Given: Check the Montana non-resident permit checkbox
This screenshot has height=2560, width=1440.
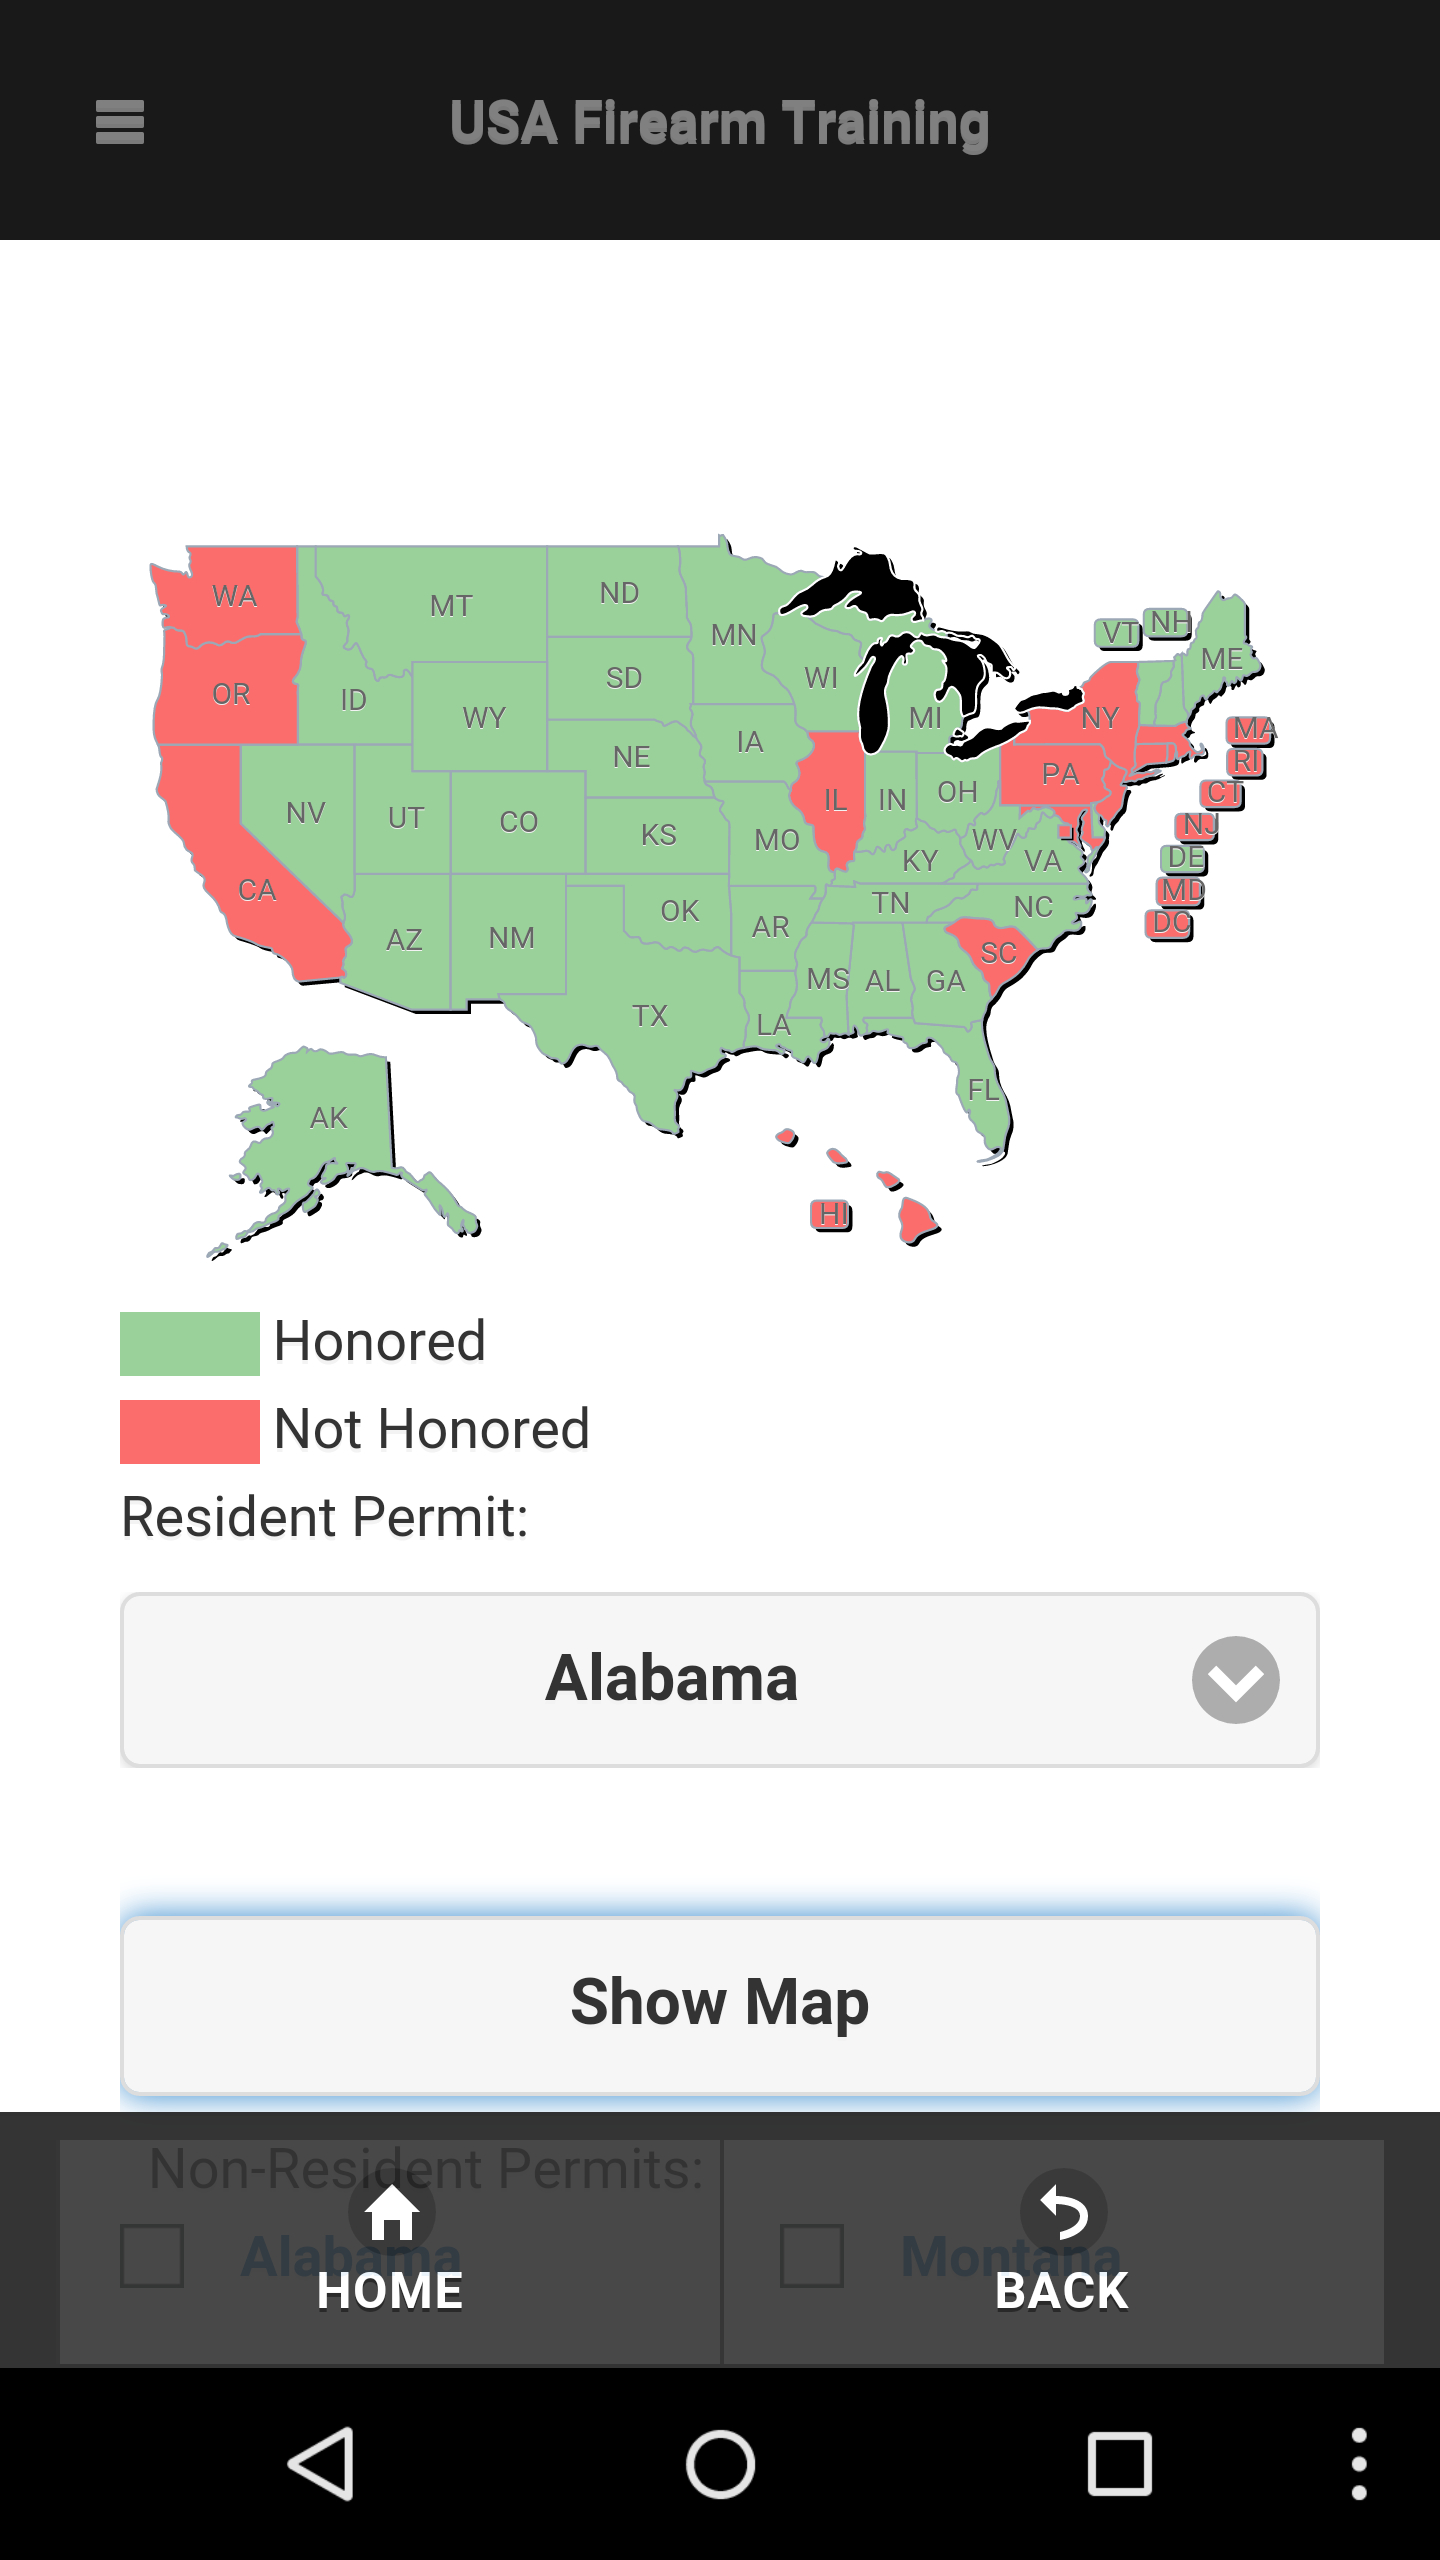Looking at the screenshot, I should 812,2256.
